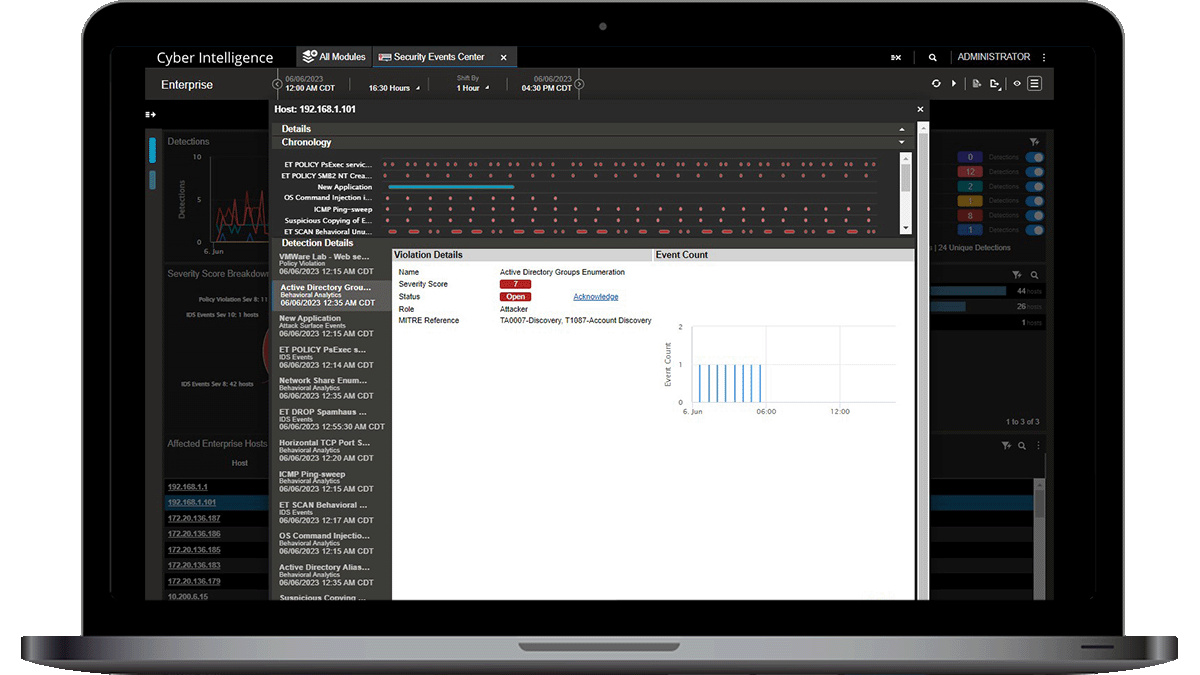
Task: Click the refresh icon in the toolbar
Action: (x=936, y=85)
